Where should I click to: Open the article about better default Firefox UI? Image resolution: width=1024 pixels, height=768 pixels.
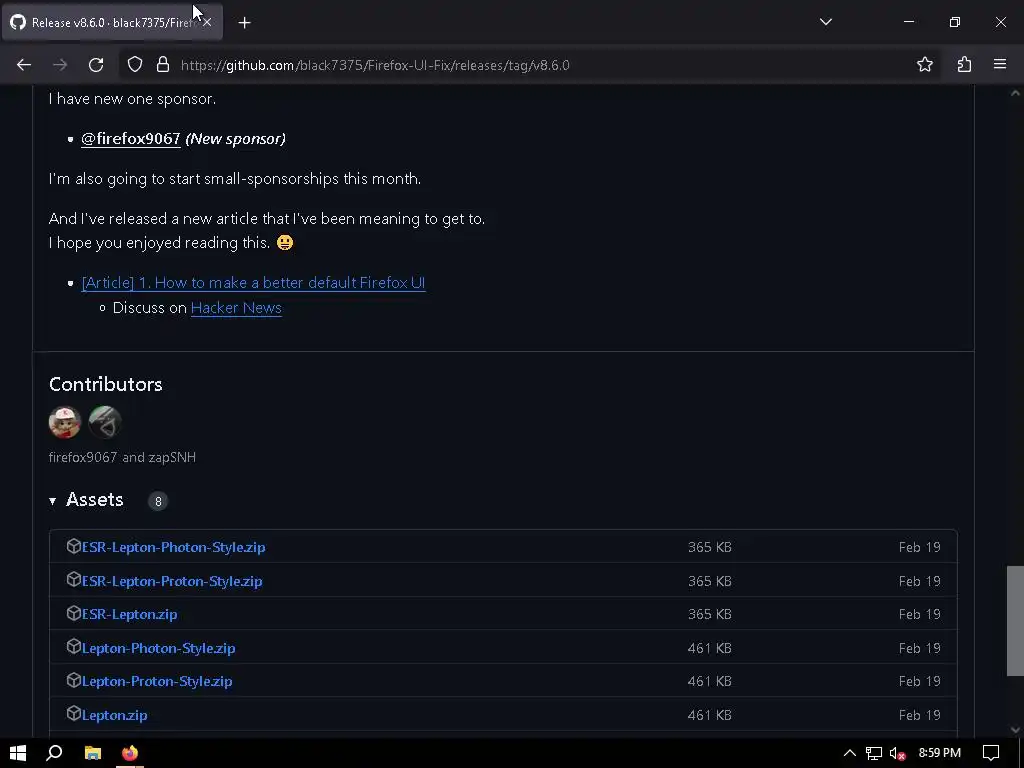coord(253,283)
